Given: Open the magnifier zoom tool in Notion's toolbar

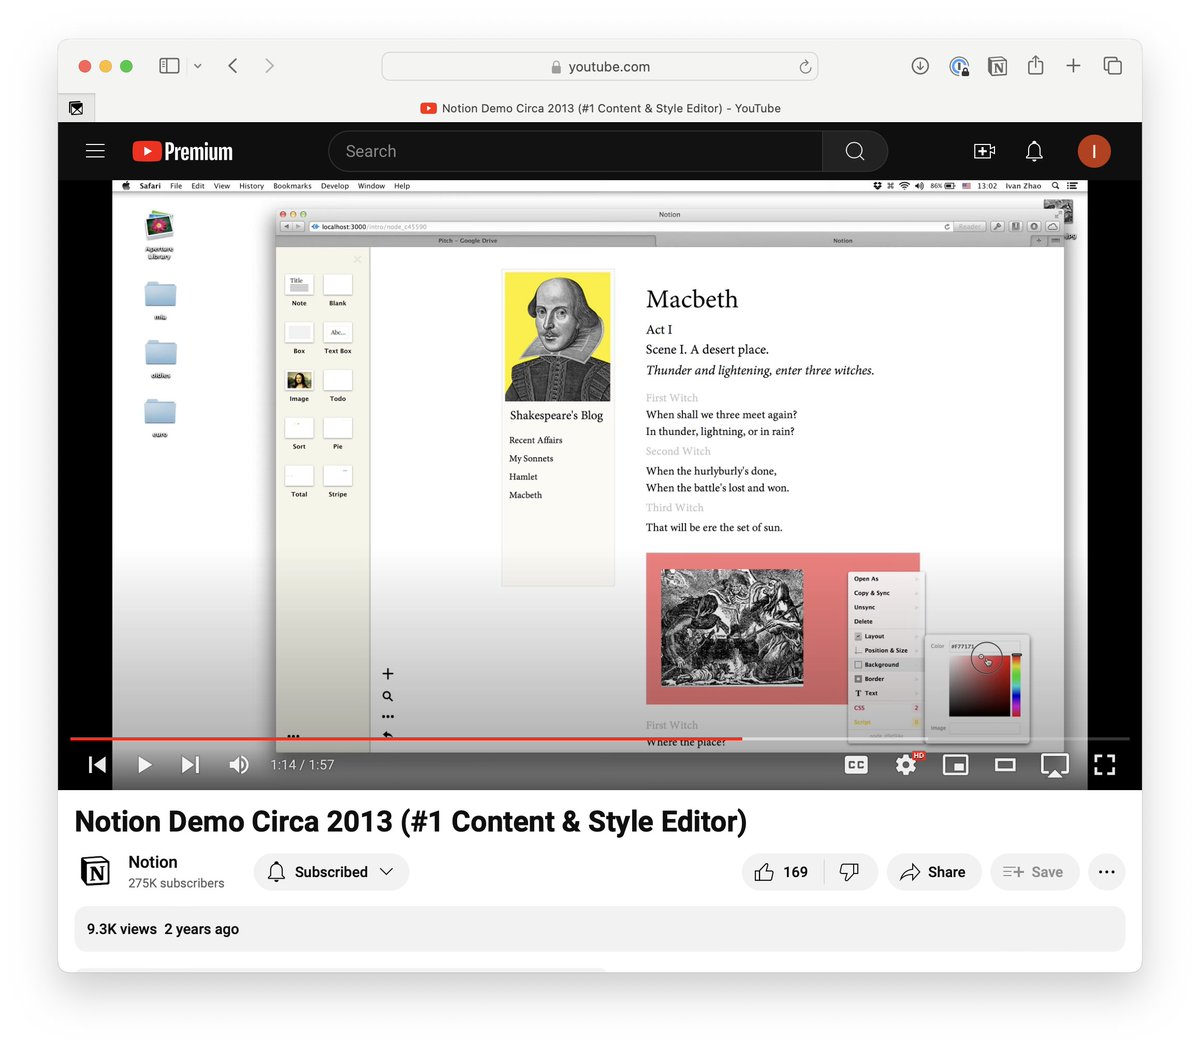Looking at the screenshot, I should click(x=387, y=695).
